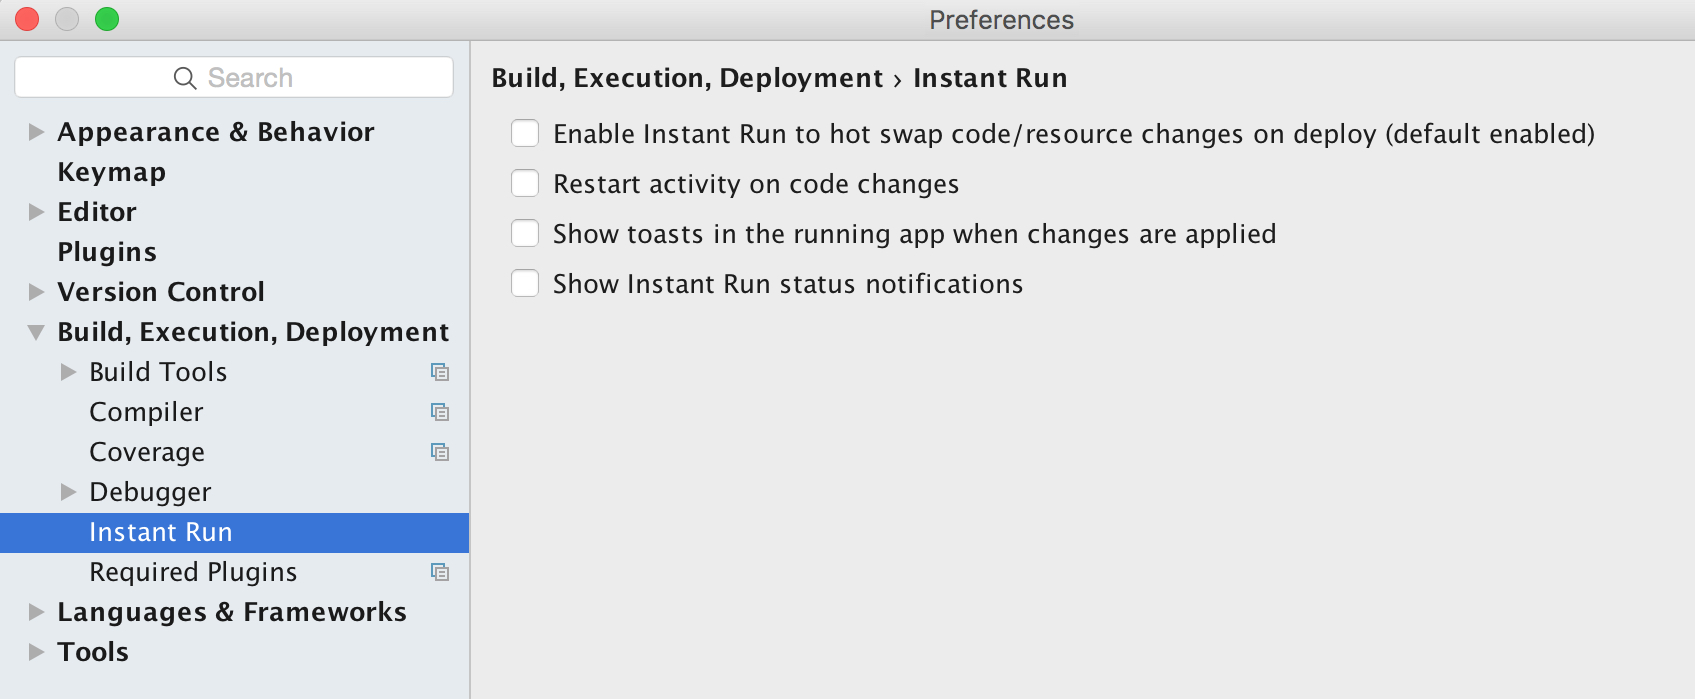This screenshot has height=699, width=1695.
Task: Click the Search settings input field
Action: click(234, 77)
